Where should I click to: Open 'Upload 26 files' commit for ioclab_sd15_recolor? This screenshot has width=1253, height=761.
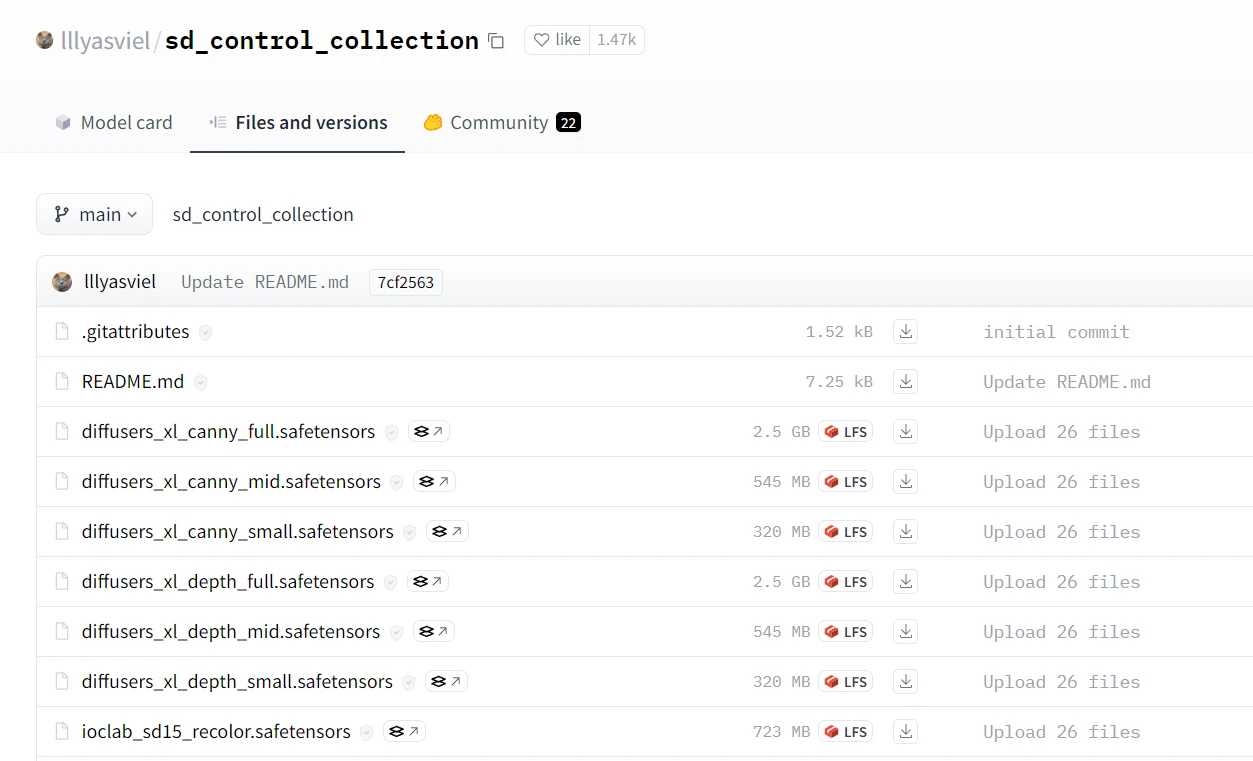(1062, 732)
